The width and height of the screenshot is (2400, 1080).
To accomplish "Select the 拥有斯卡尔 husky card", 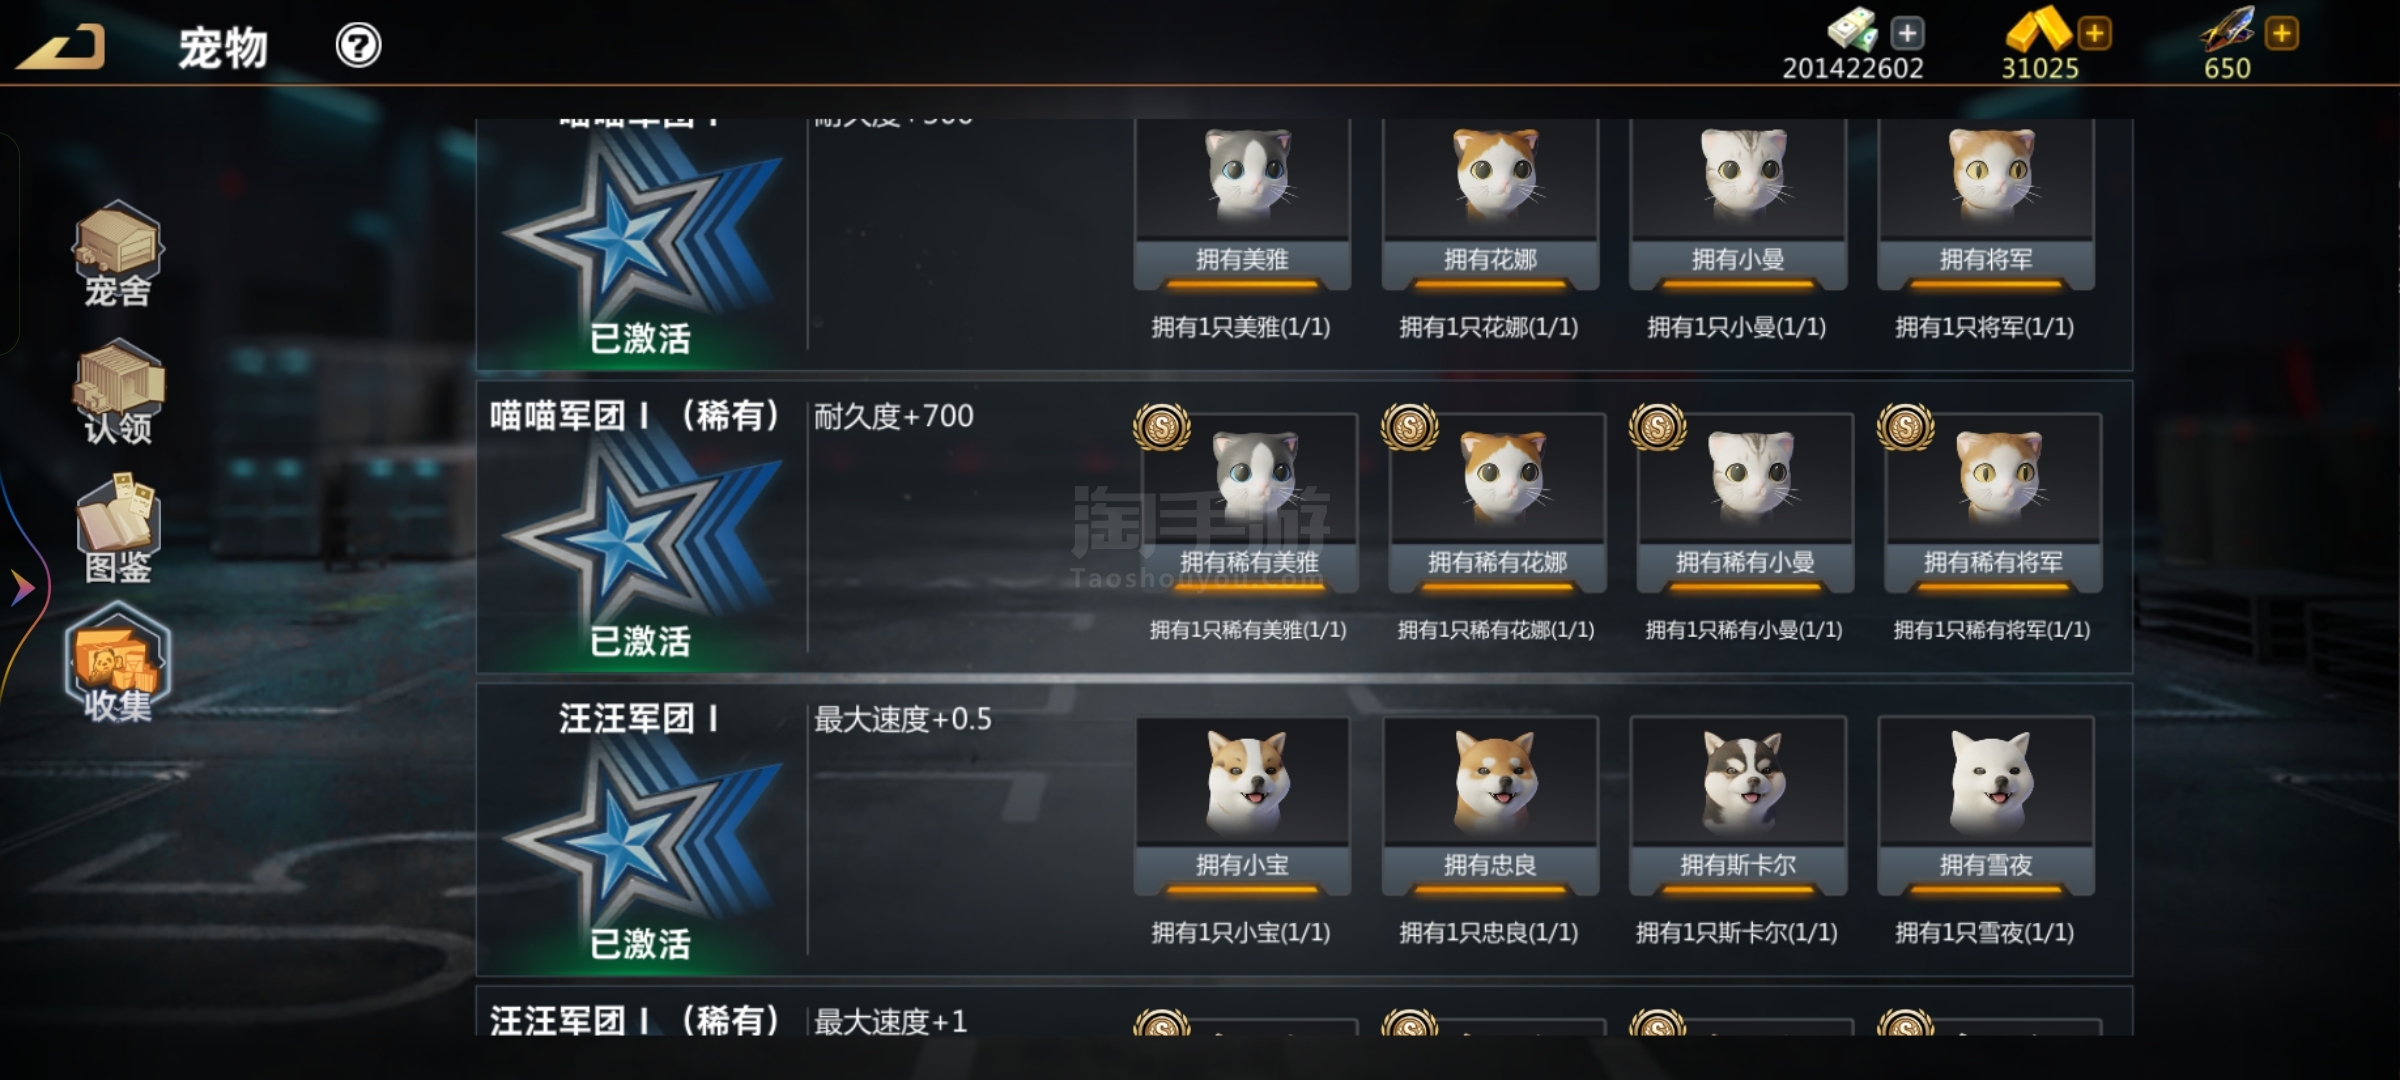I will [1738, 806].
